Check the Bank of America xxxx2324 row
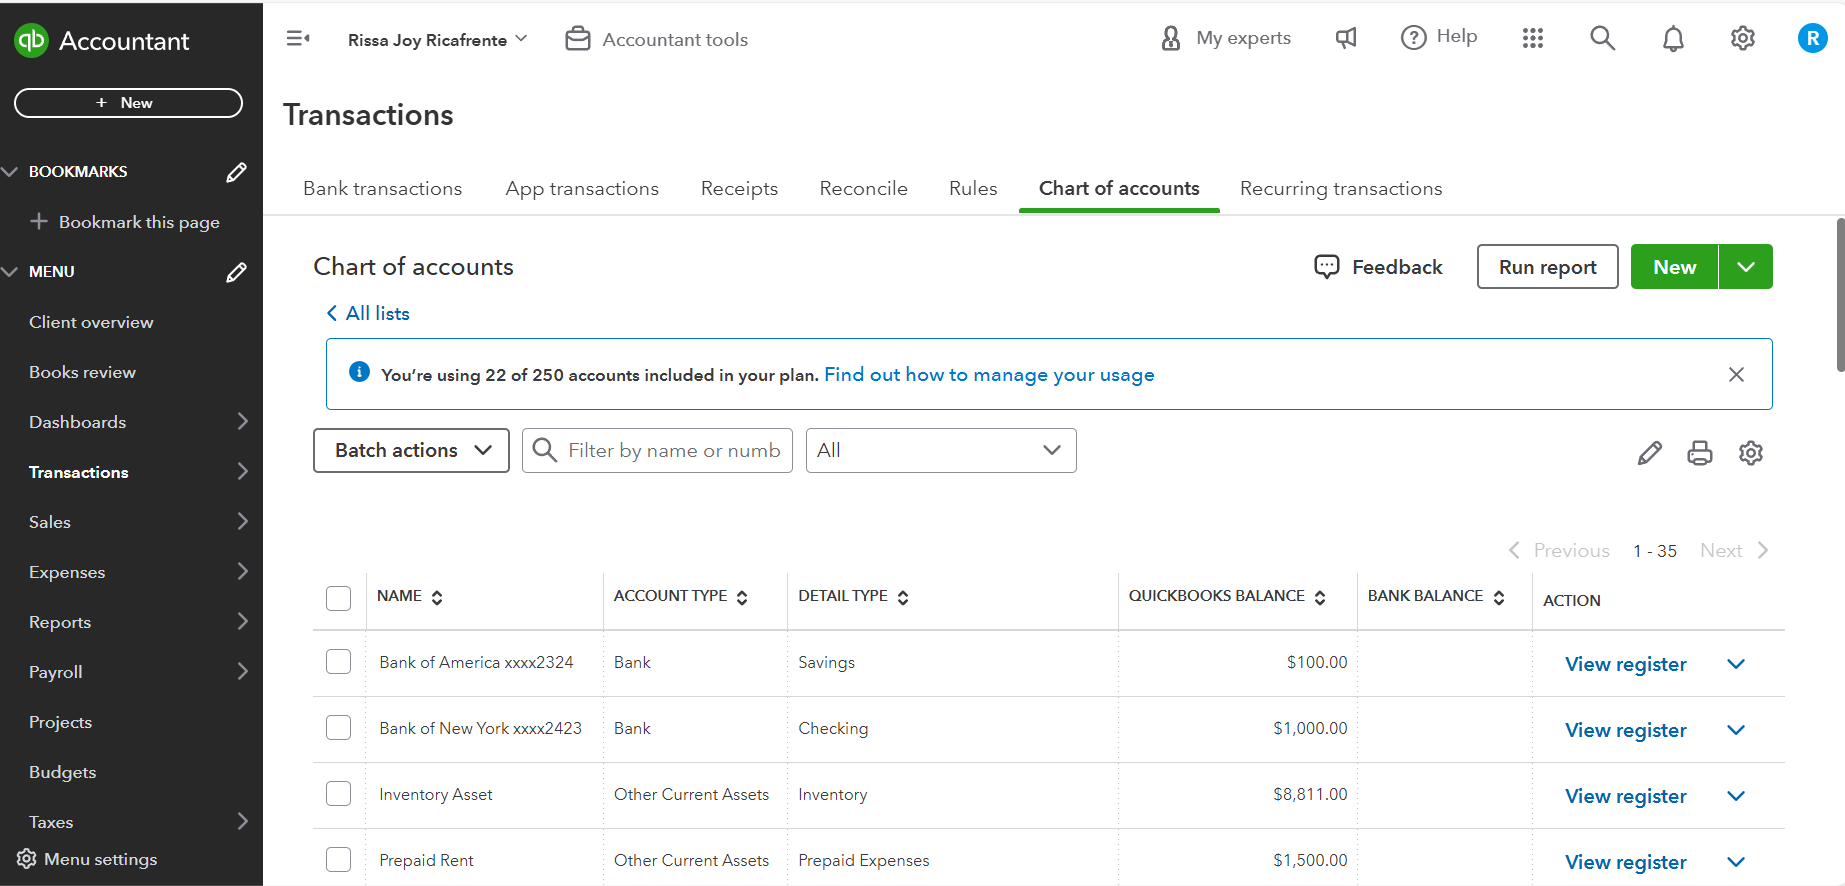The image size is (1845, 886). point(339,662)
